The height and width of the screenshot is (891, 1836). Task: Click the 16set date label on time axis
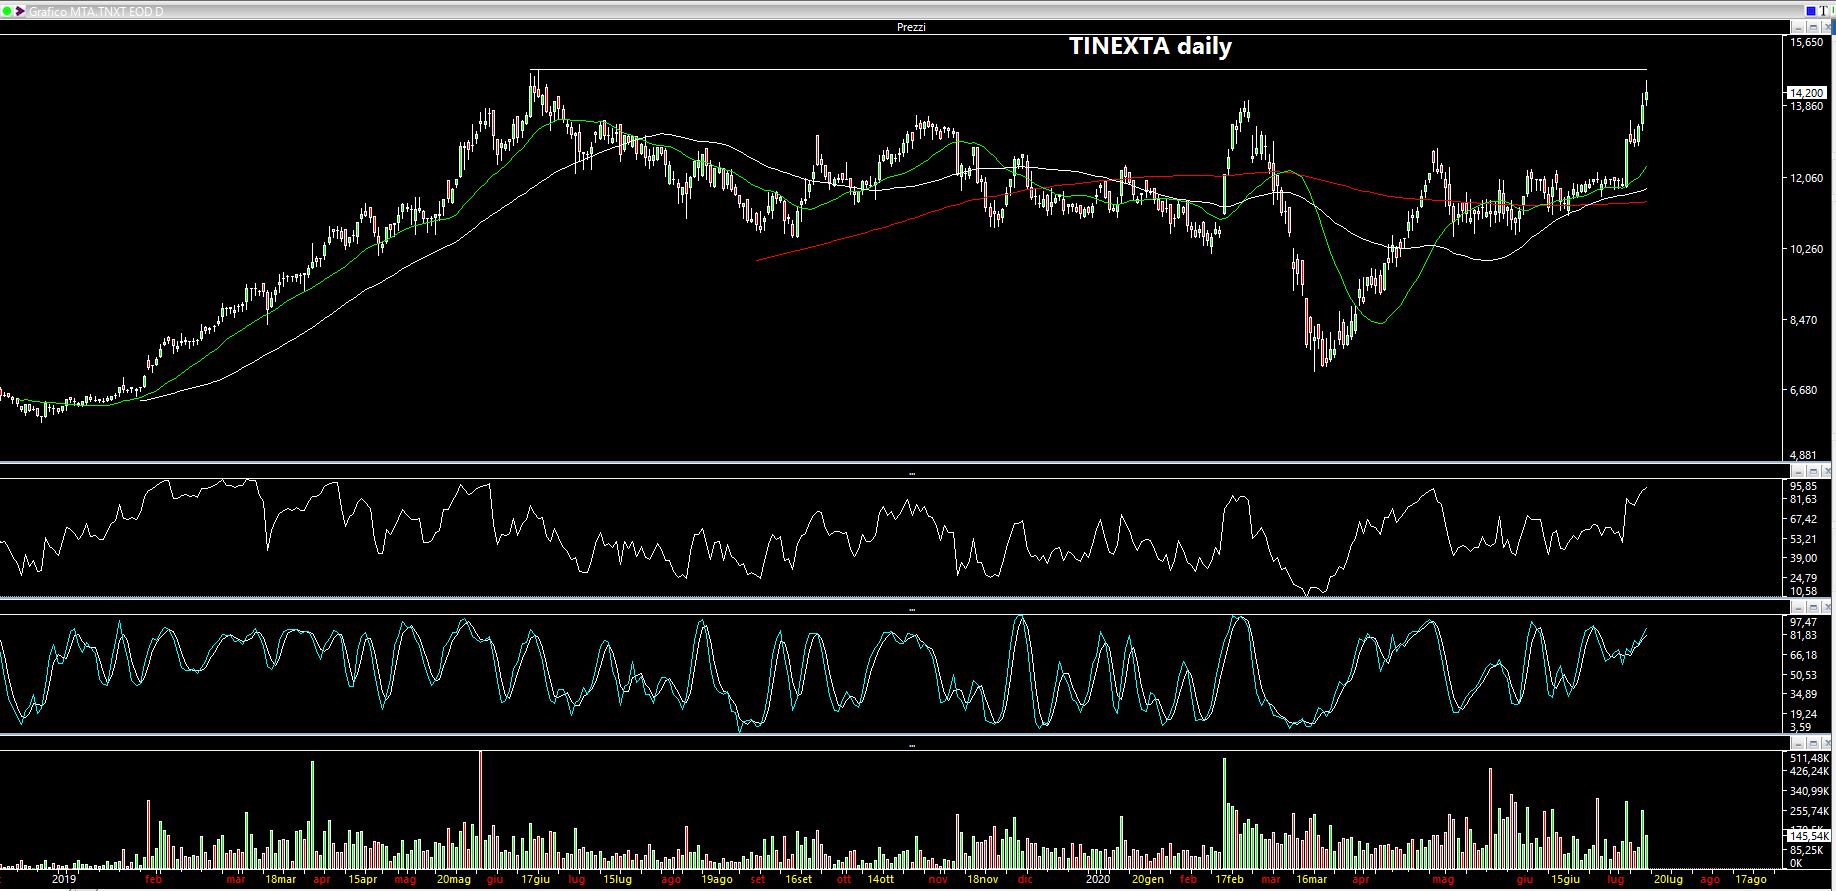pyautogui.click(x=799, y=879)
